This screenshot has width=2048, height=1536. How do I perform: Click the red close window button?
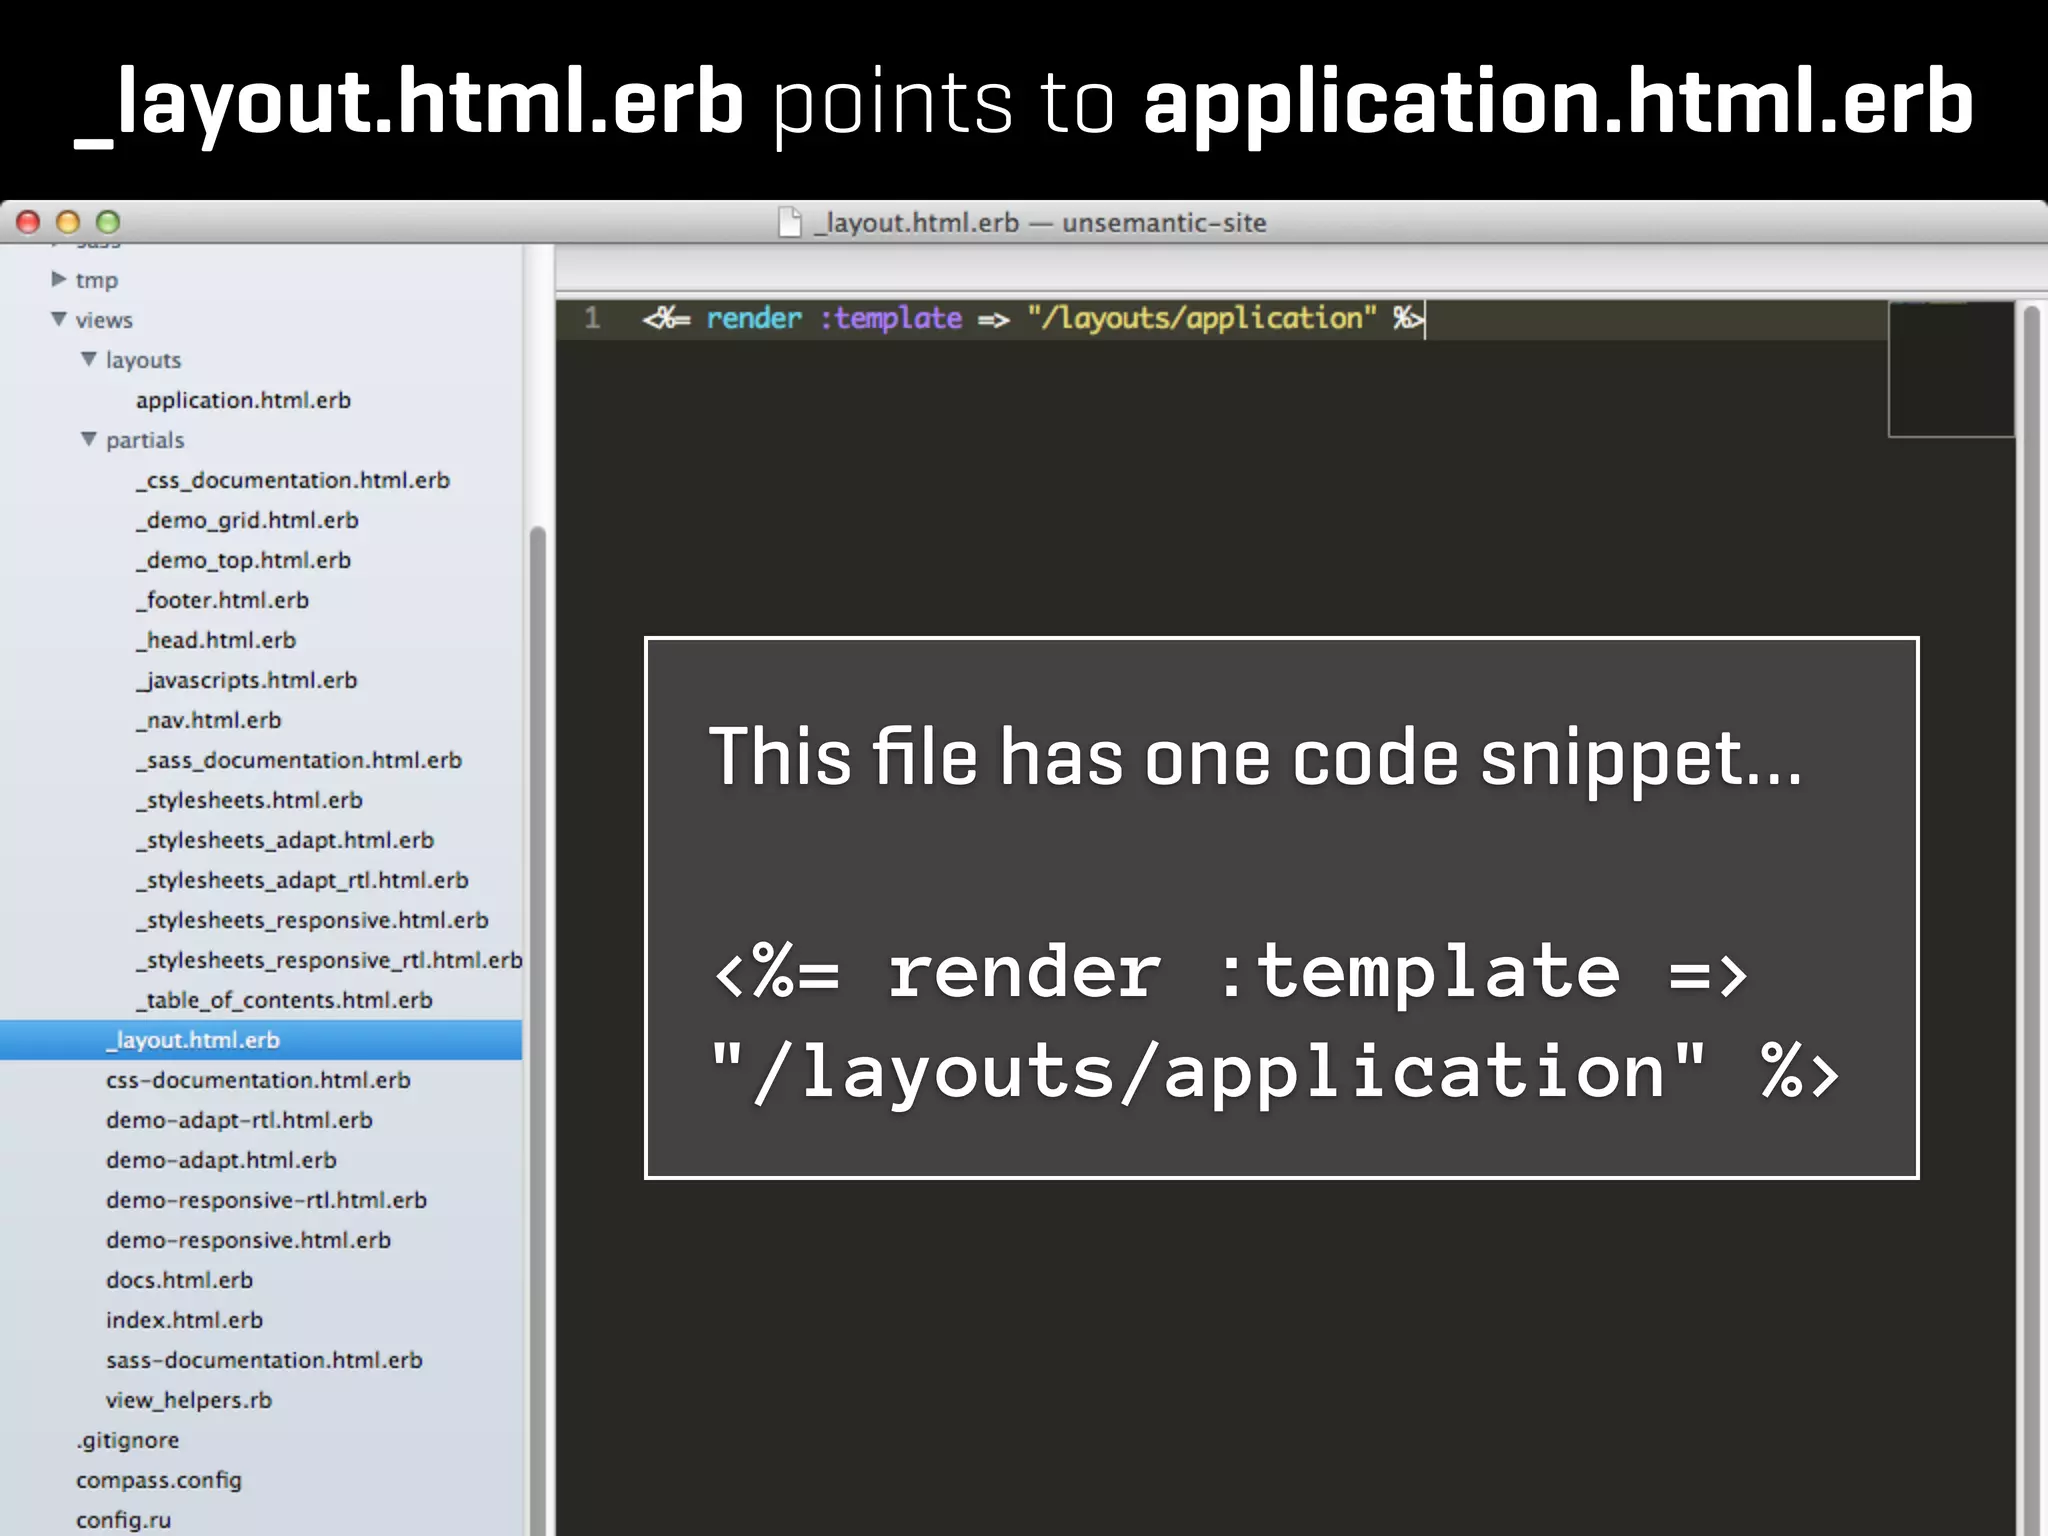(28, 222)
